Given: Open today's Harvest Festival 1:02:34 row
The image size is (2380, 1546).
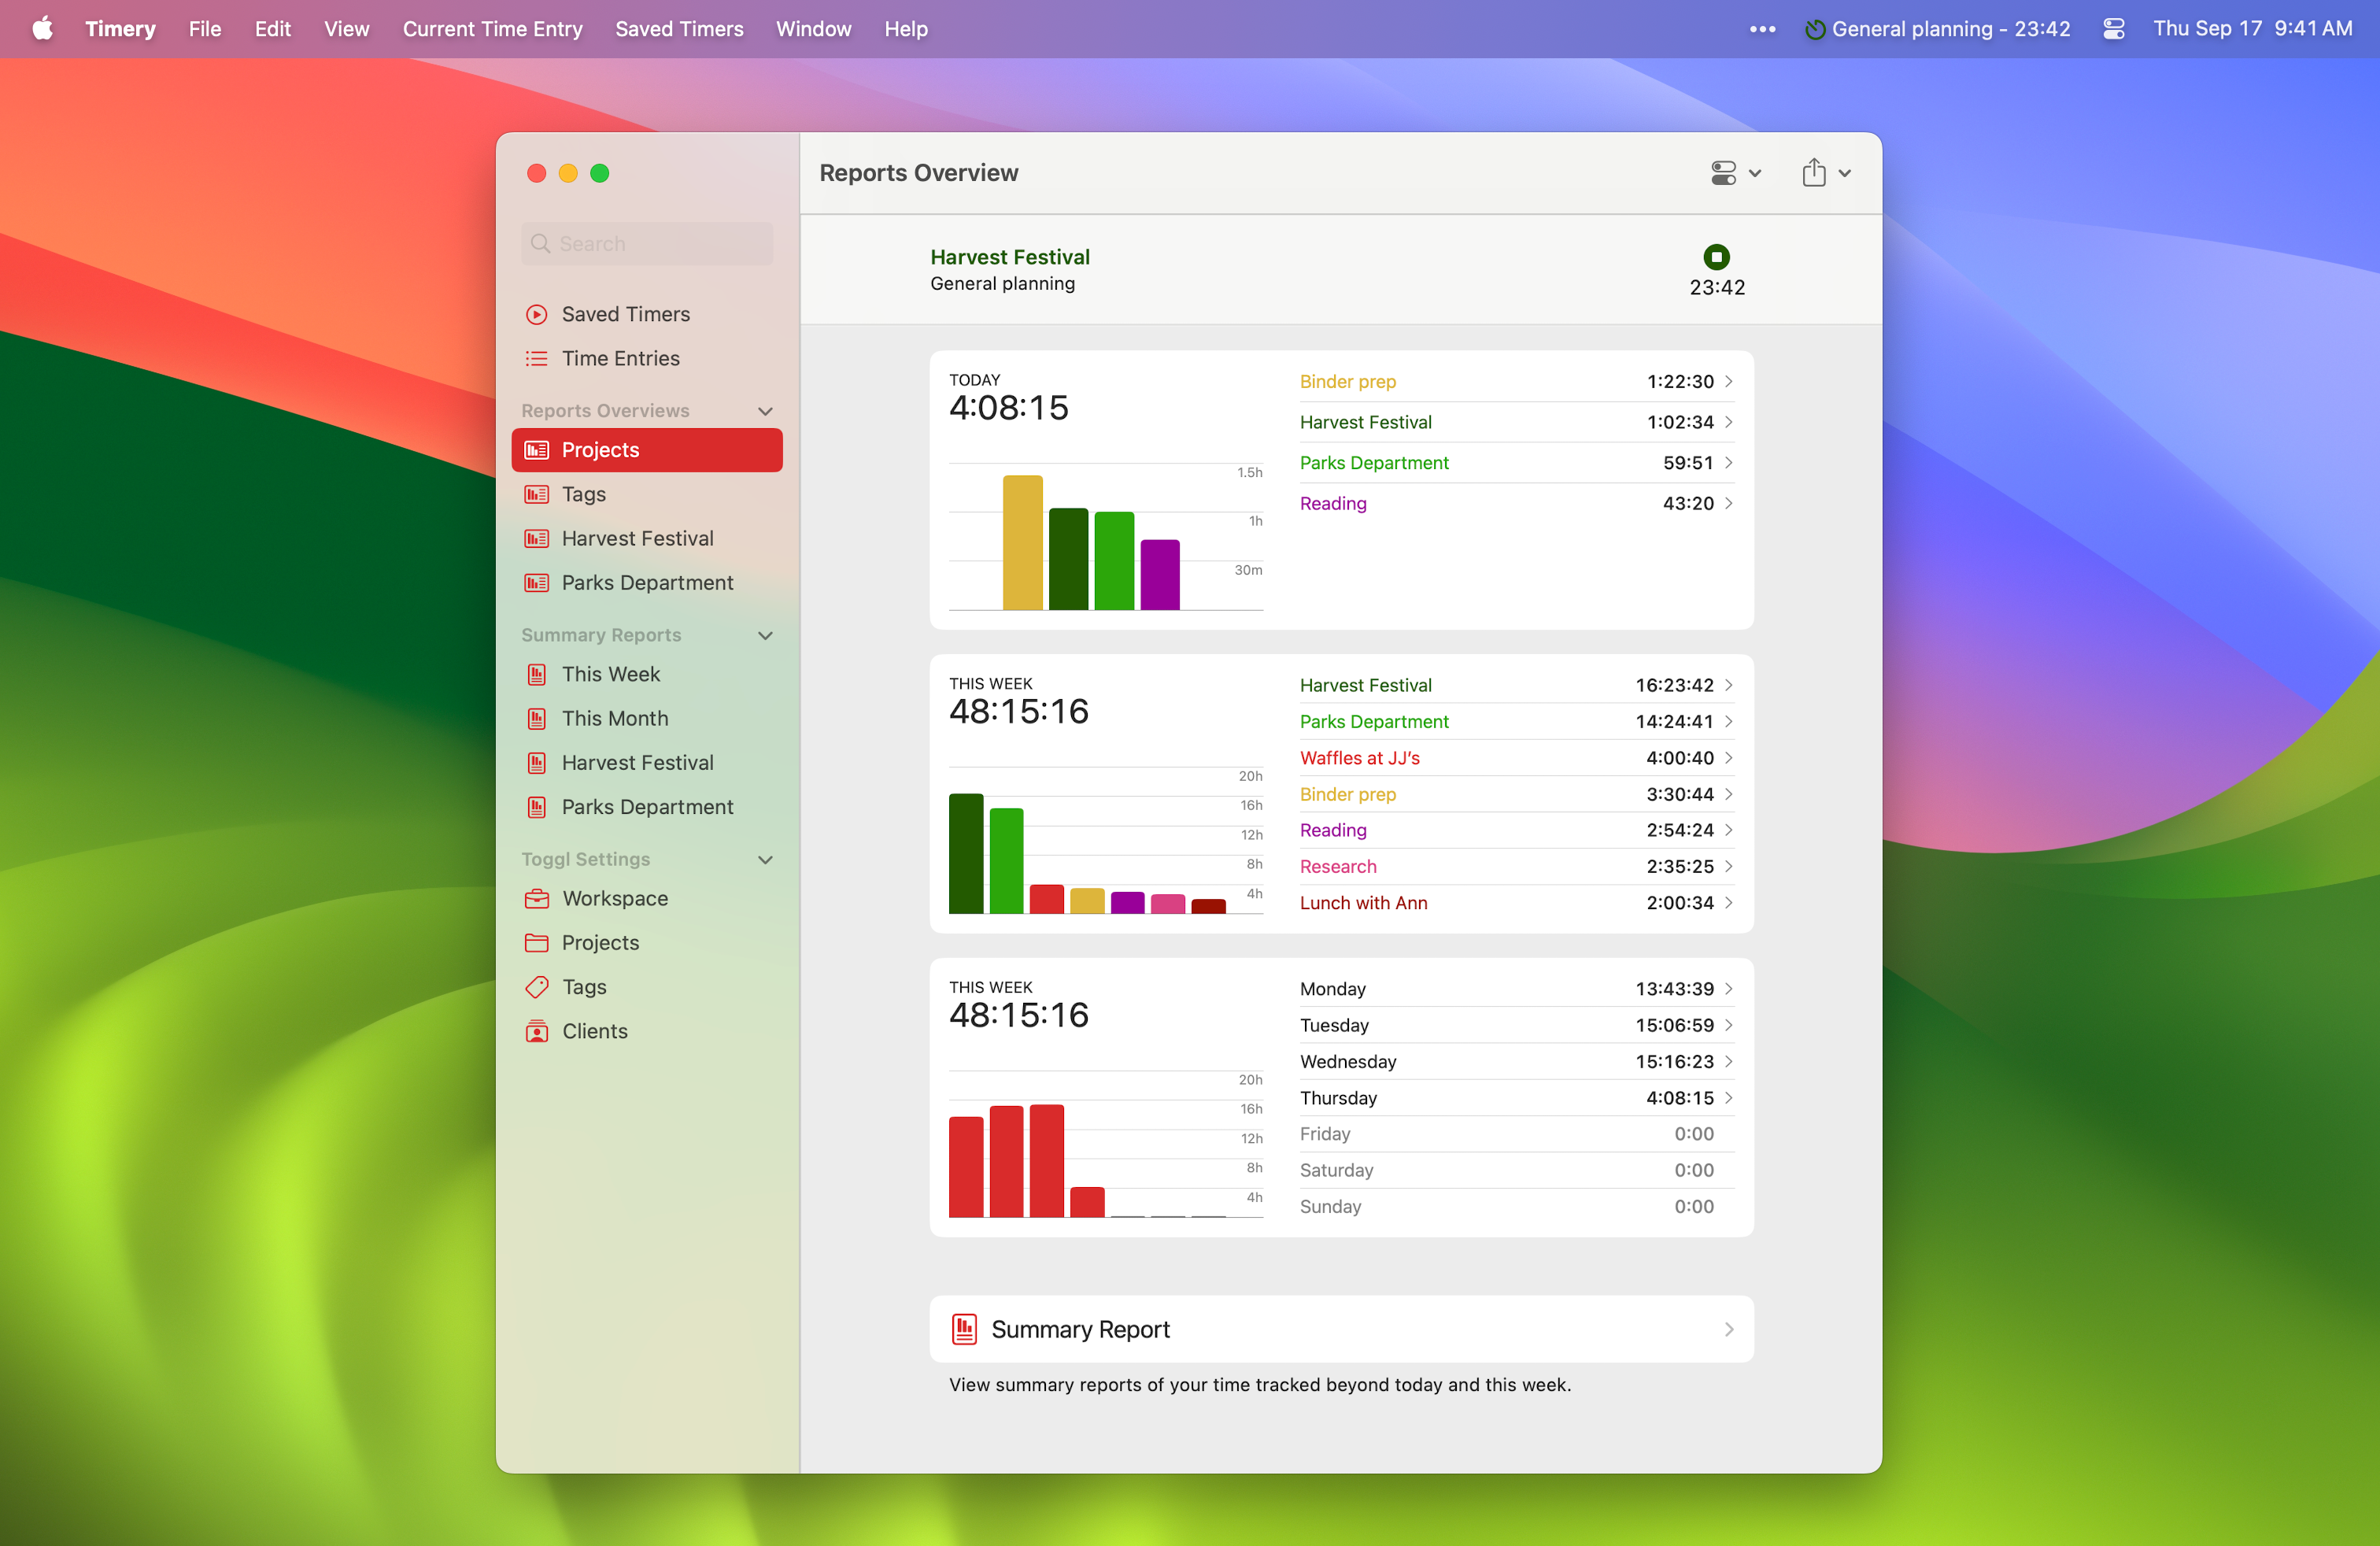Looking at the screenshot, I should pyautogui.click(x=1516, y=422).
